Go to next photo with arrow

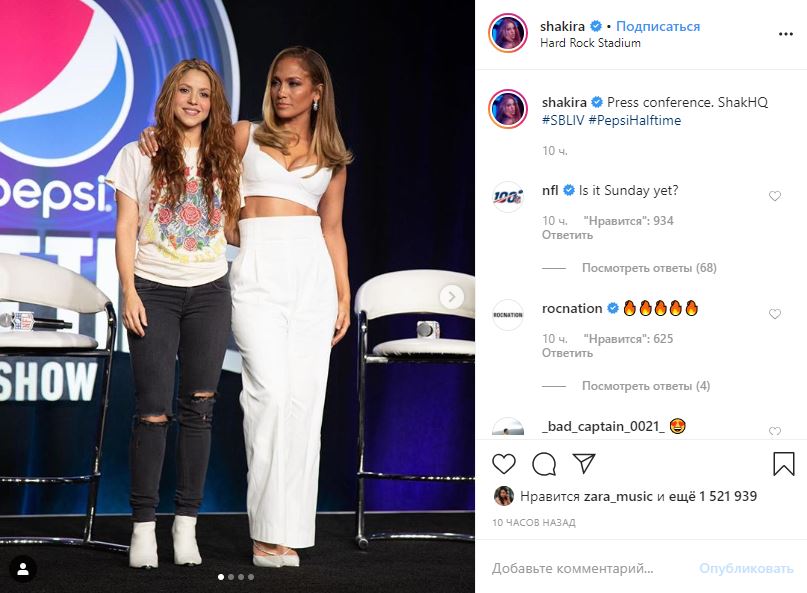coord(451,297)
